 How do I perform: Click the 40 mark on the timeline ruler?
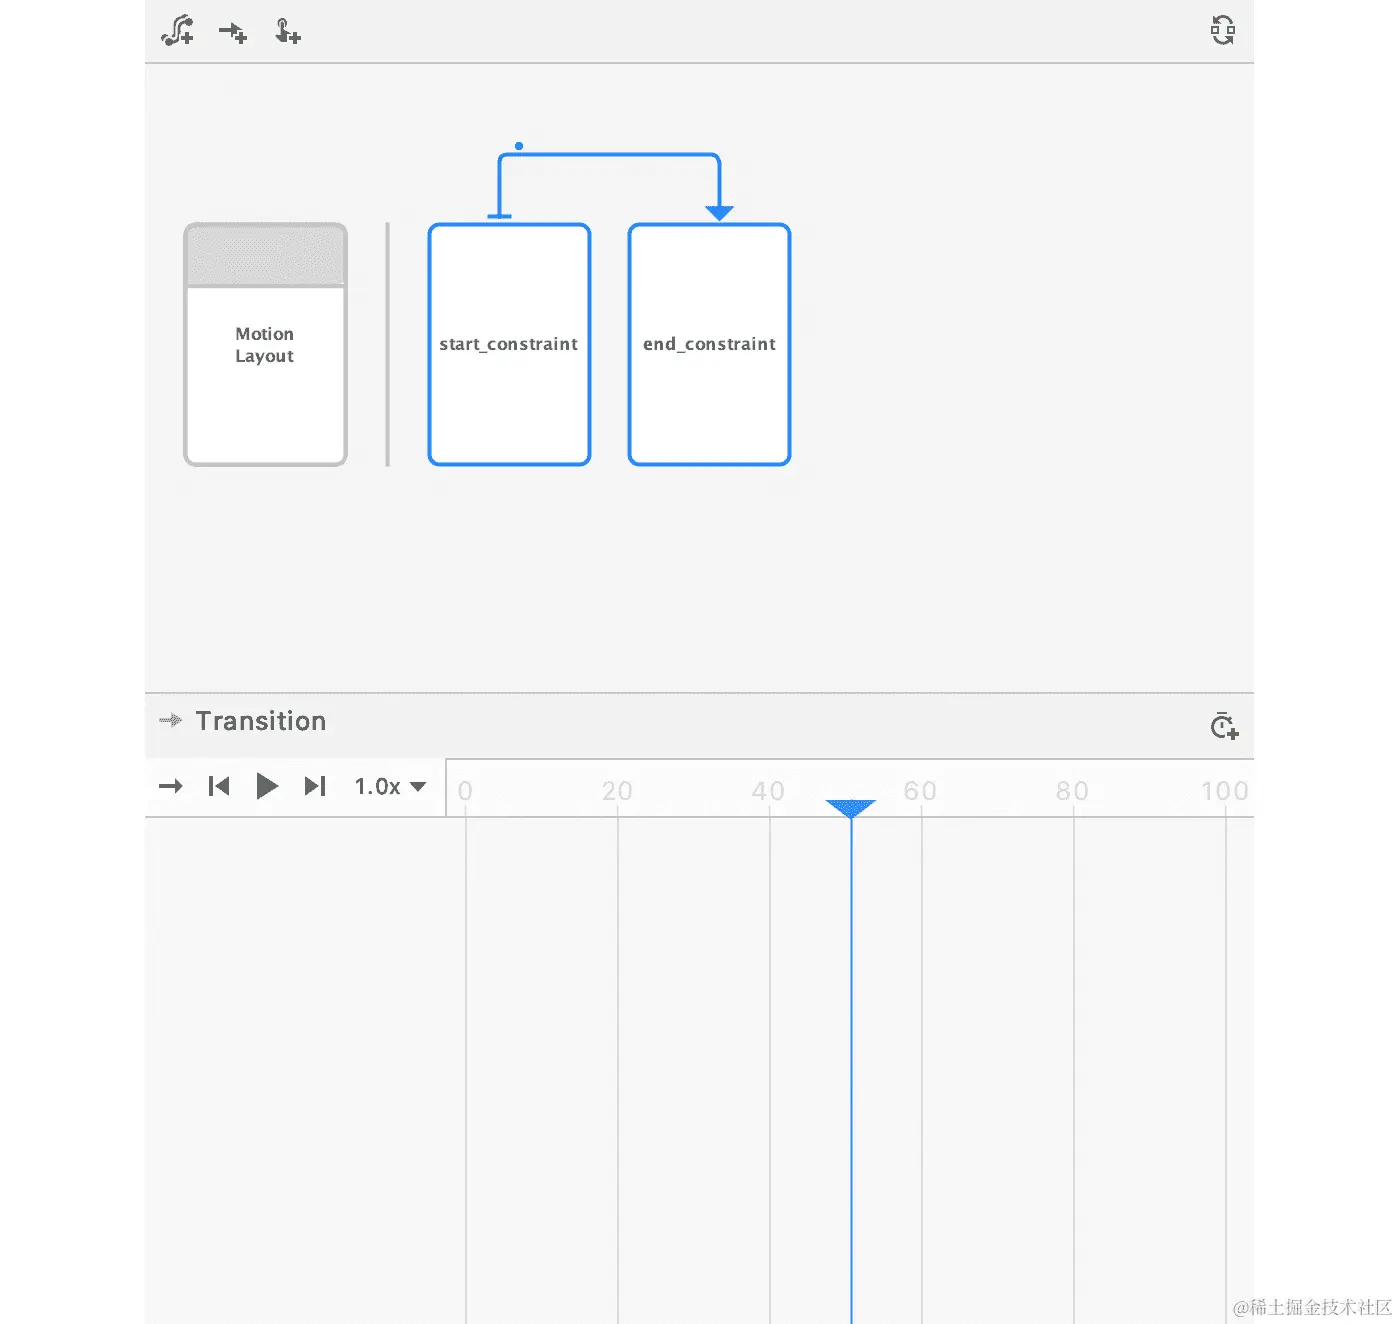(x=768, y=791)
